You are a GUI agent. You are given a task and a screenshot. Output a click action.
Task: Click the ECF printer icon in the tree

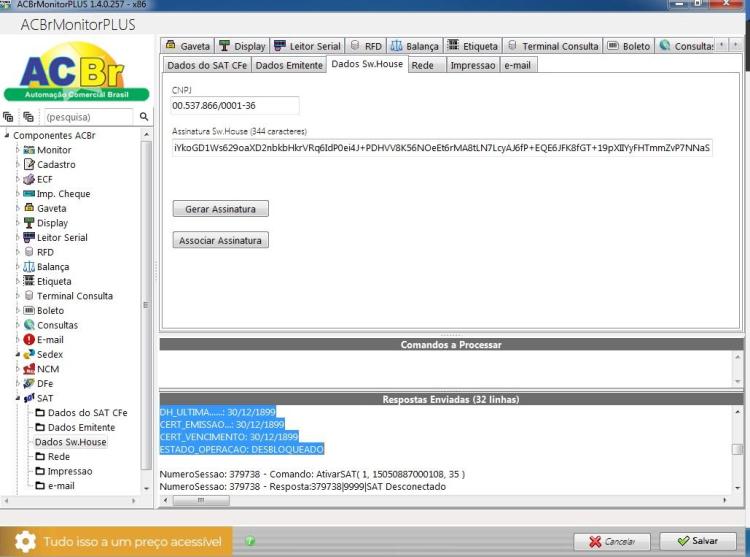(x=29, y=179)
